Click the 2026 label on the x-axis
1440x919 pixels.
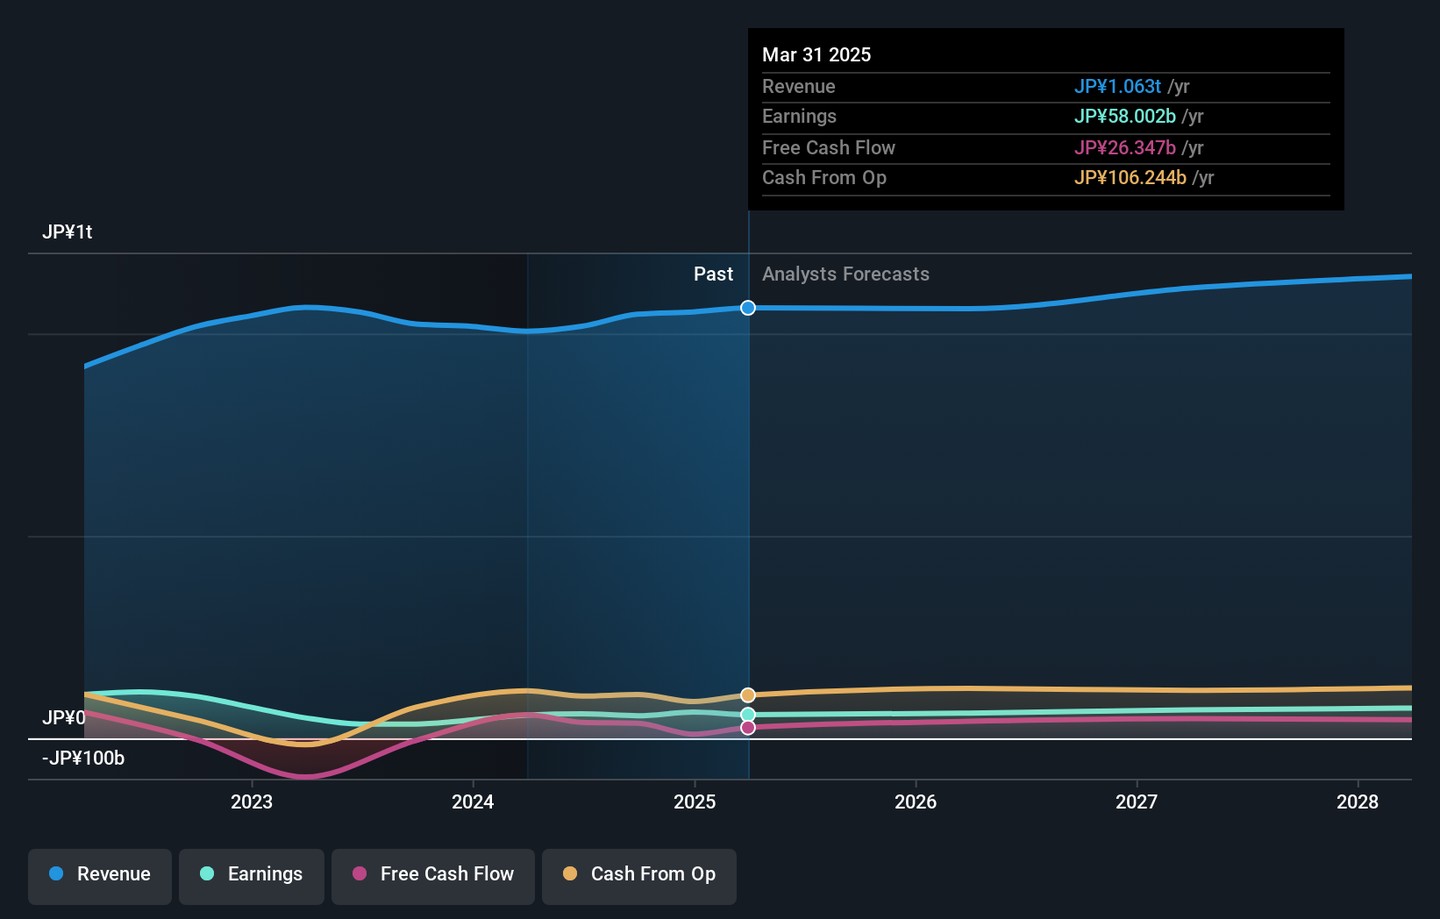click(915, 802)
